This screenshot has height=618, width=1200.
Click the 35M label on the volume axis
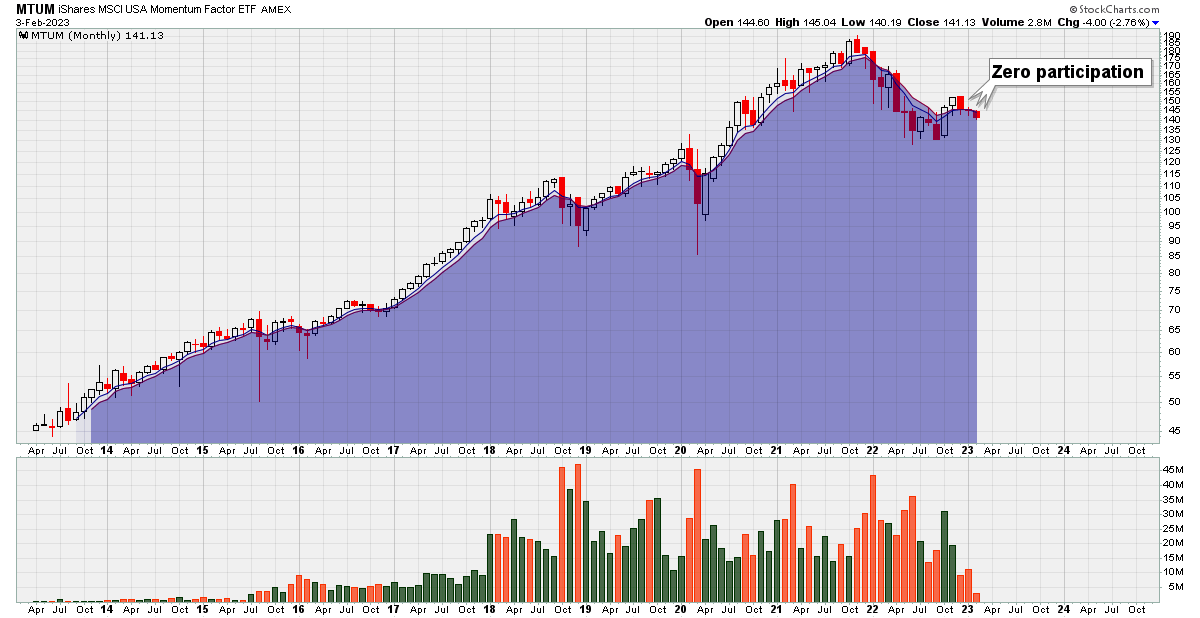pos(1173,499)
